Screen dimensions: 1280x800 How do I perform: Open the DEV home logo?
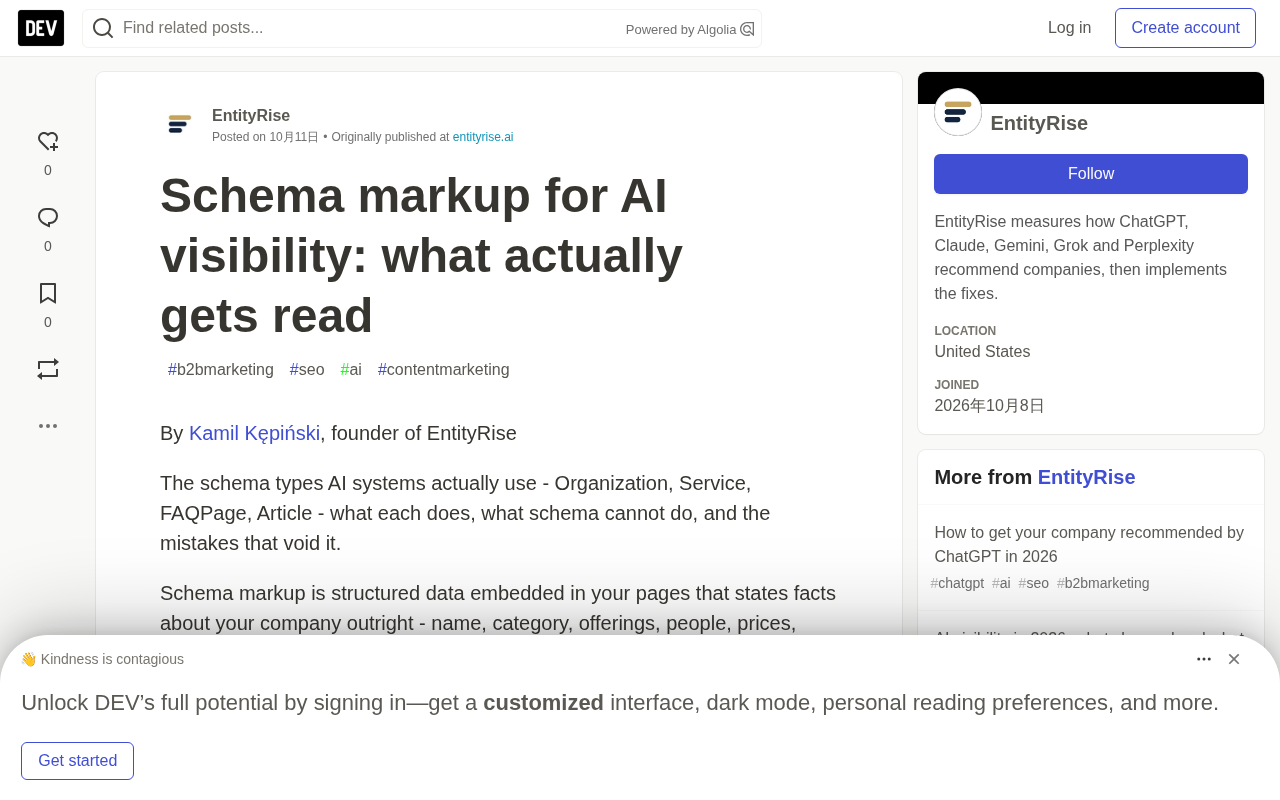tap(41, 28)
